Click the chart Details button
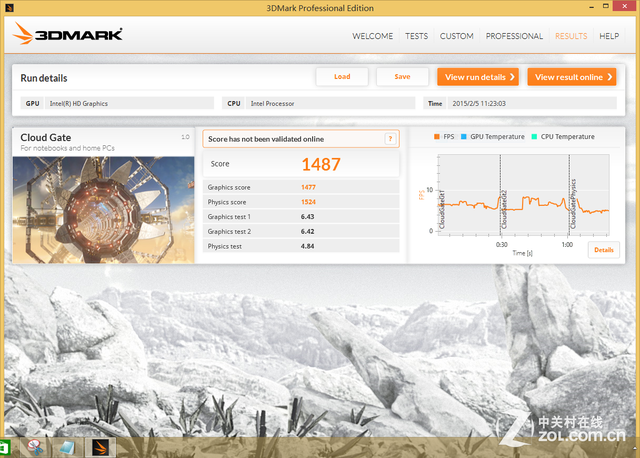 [x=604, y=250]
